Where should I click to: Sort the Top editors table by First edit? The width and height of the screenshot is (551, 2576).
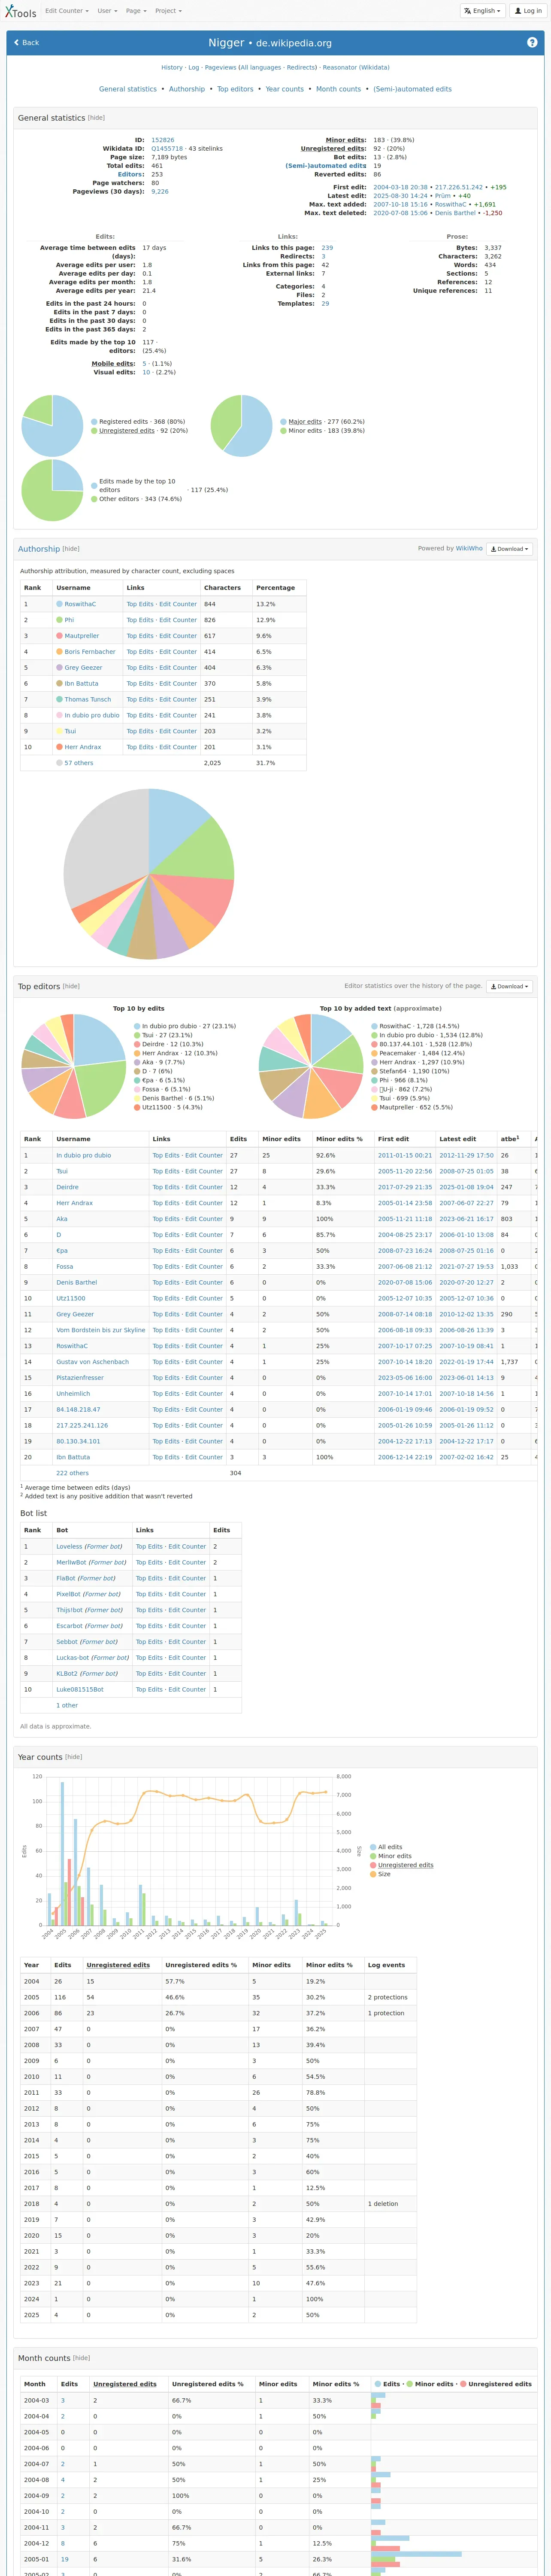393,1139
